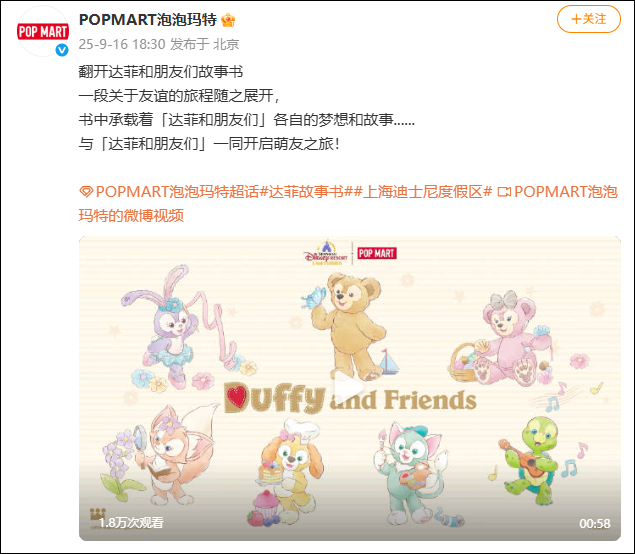
Task: Click the blue verified badge
Action: pos(62,50)
